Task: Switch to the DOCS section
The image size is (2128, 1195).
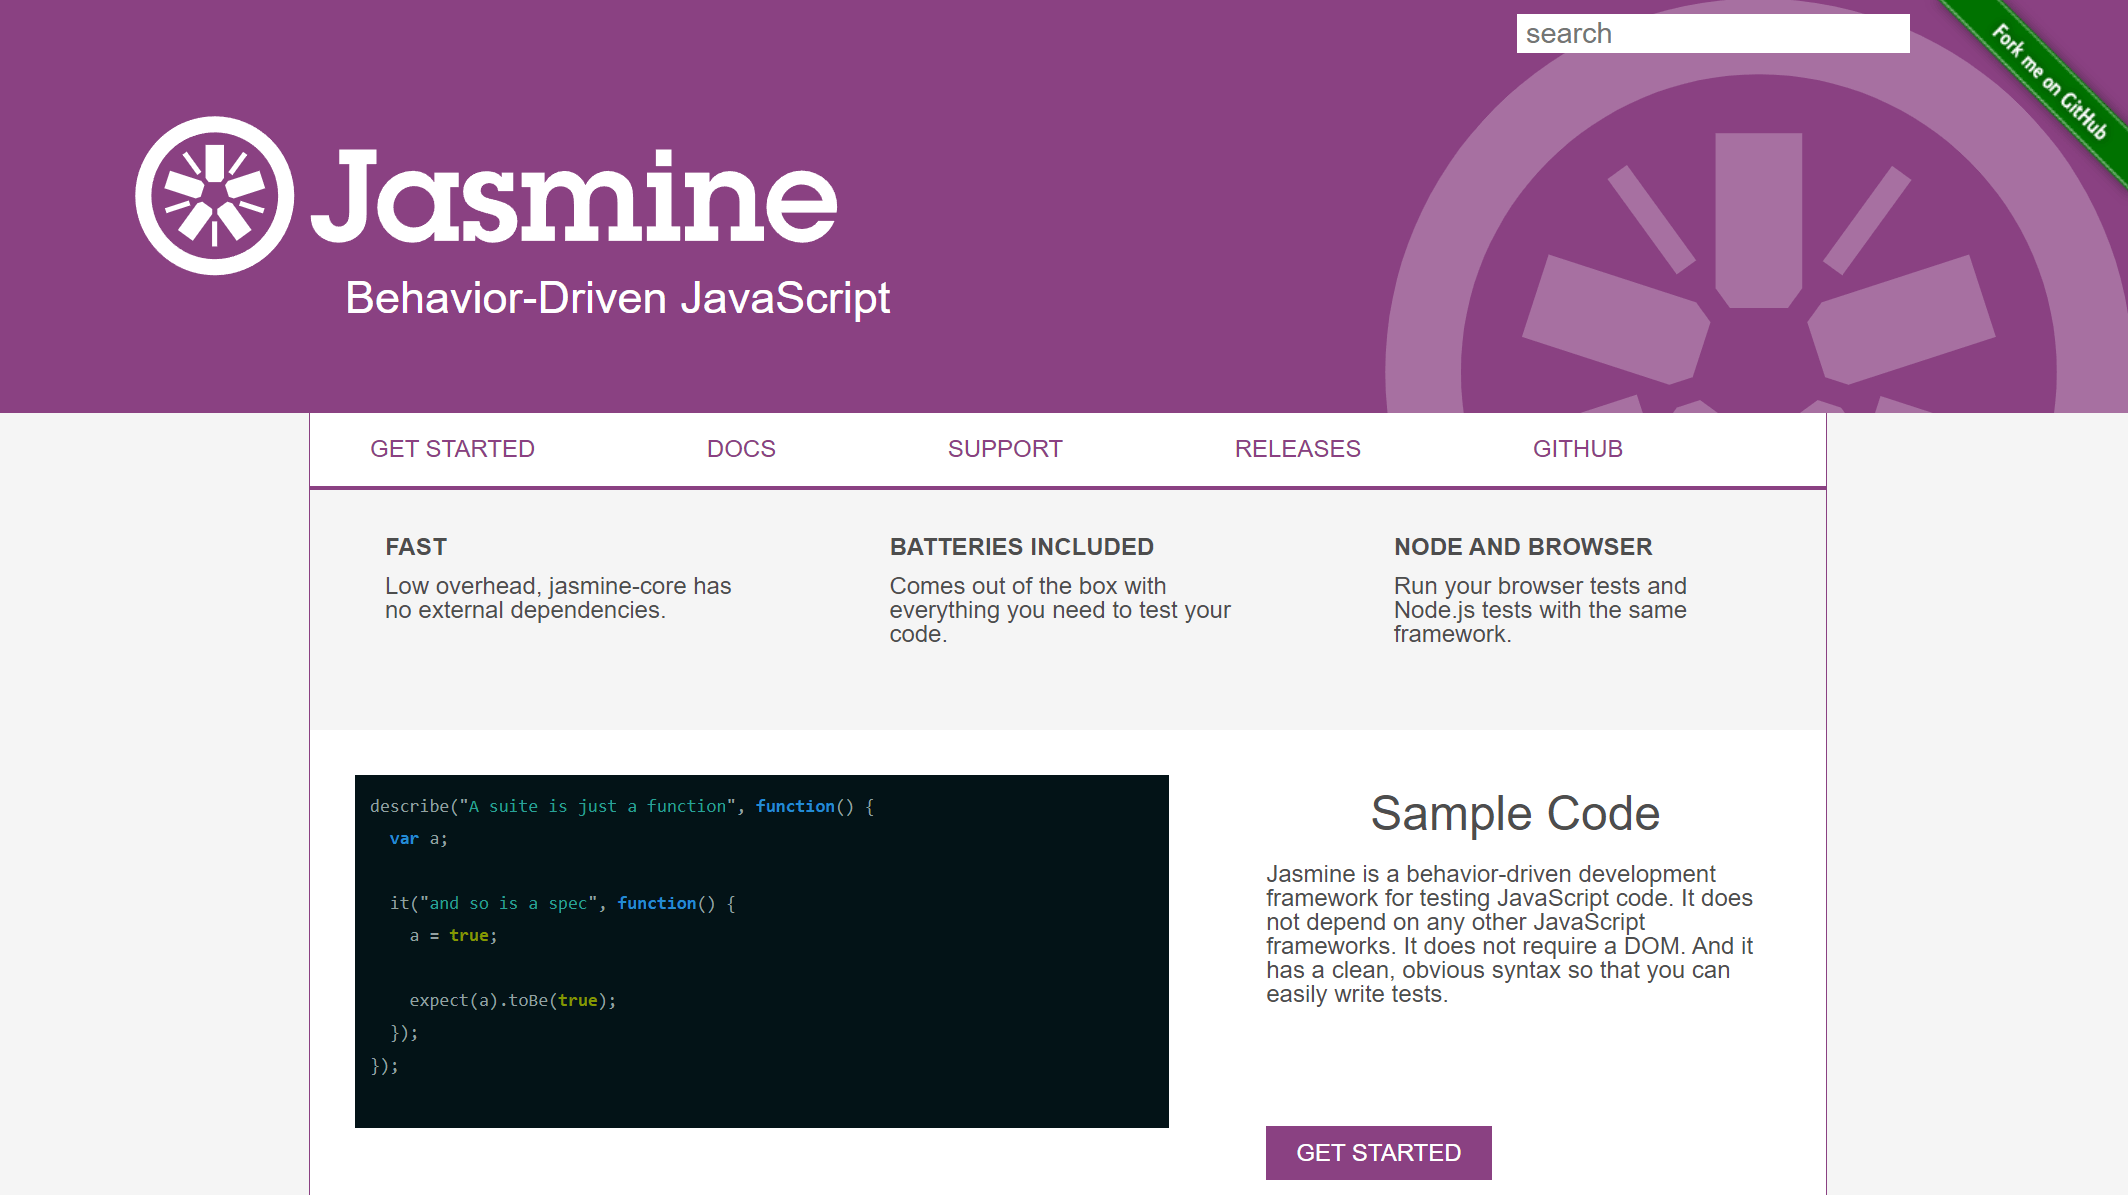Action: 740,448
